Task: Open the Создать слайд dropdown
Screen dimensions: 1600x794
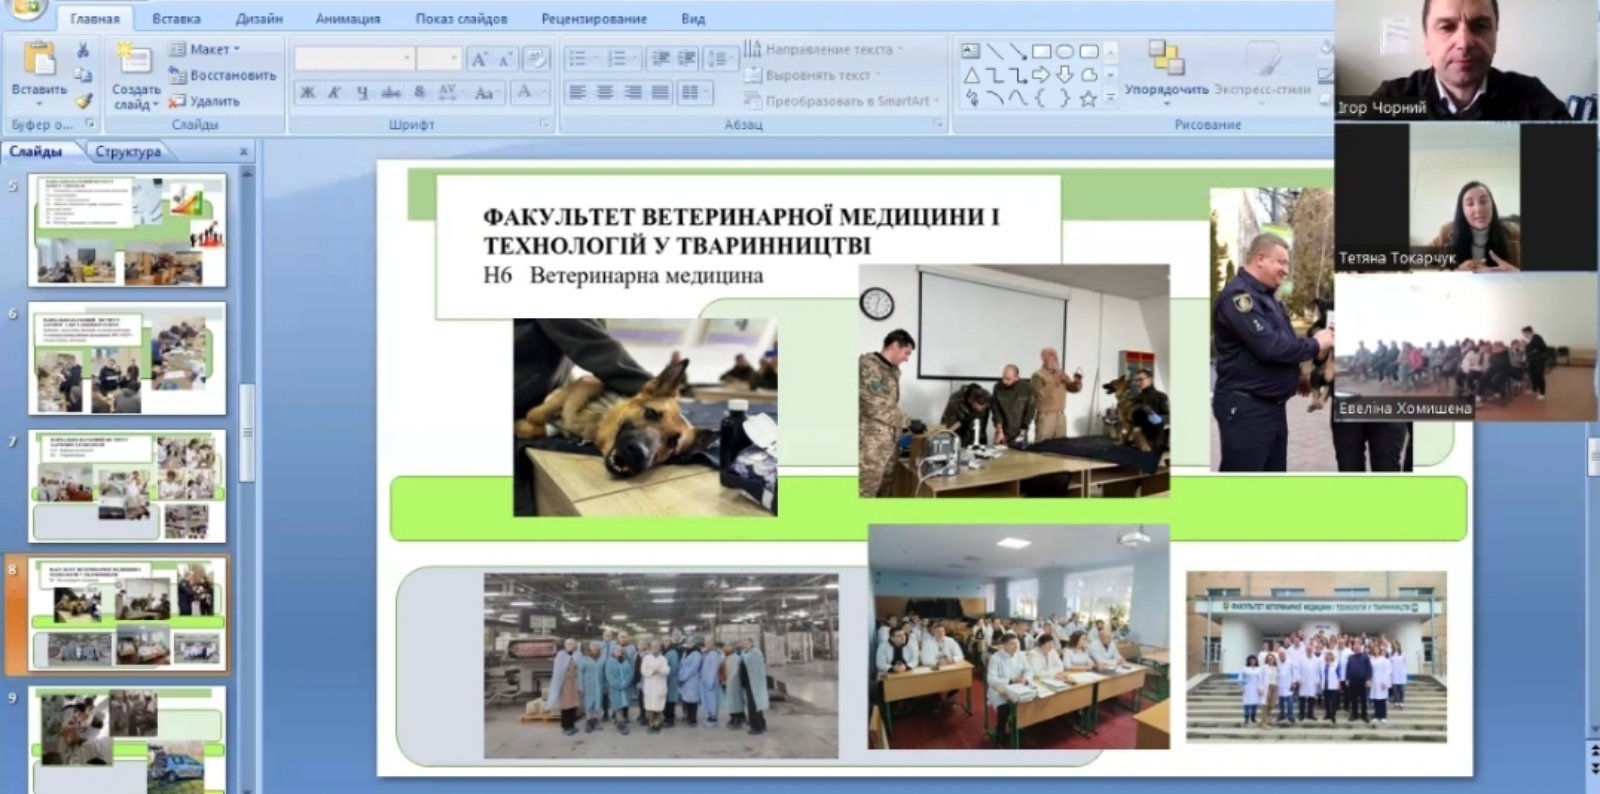Action: tap(135, 96)
